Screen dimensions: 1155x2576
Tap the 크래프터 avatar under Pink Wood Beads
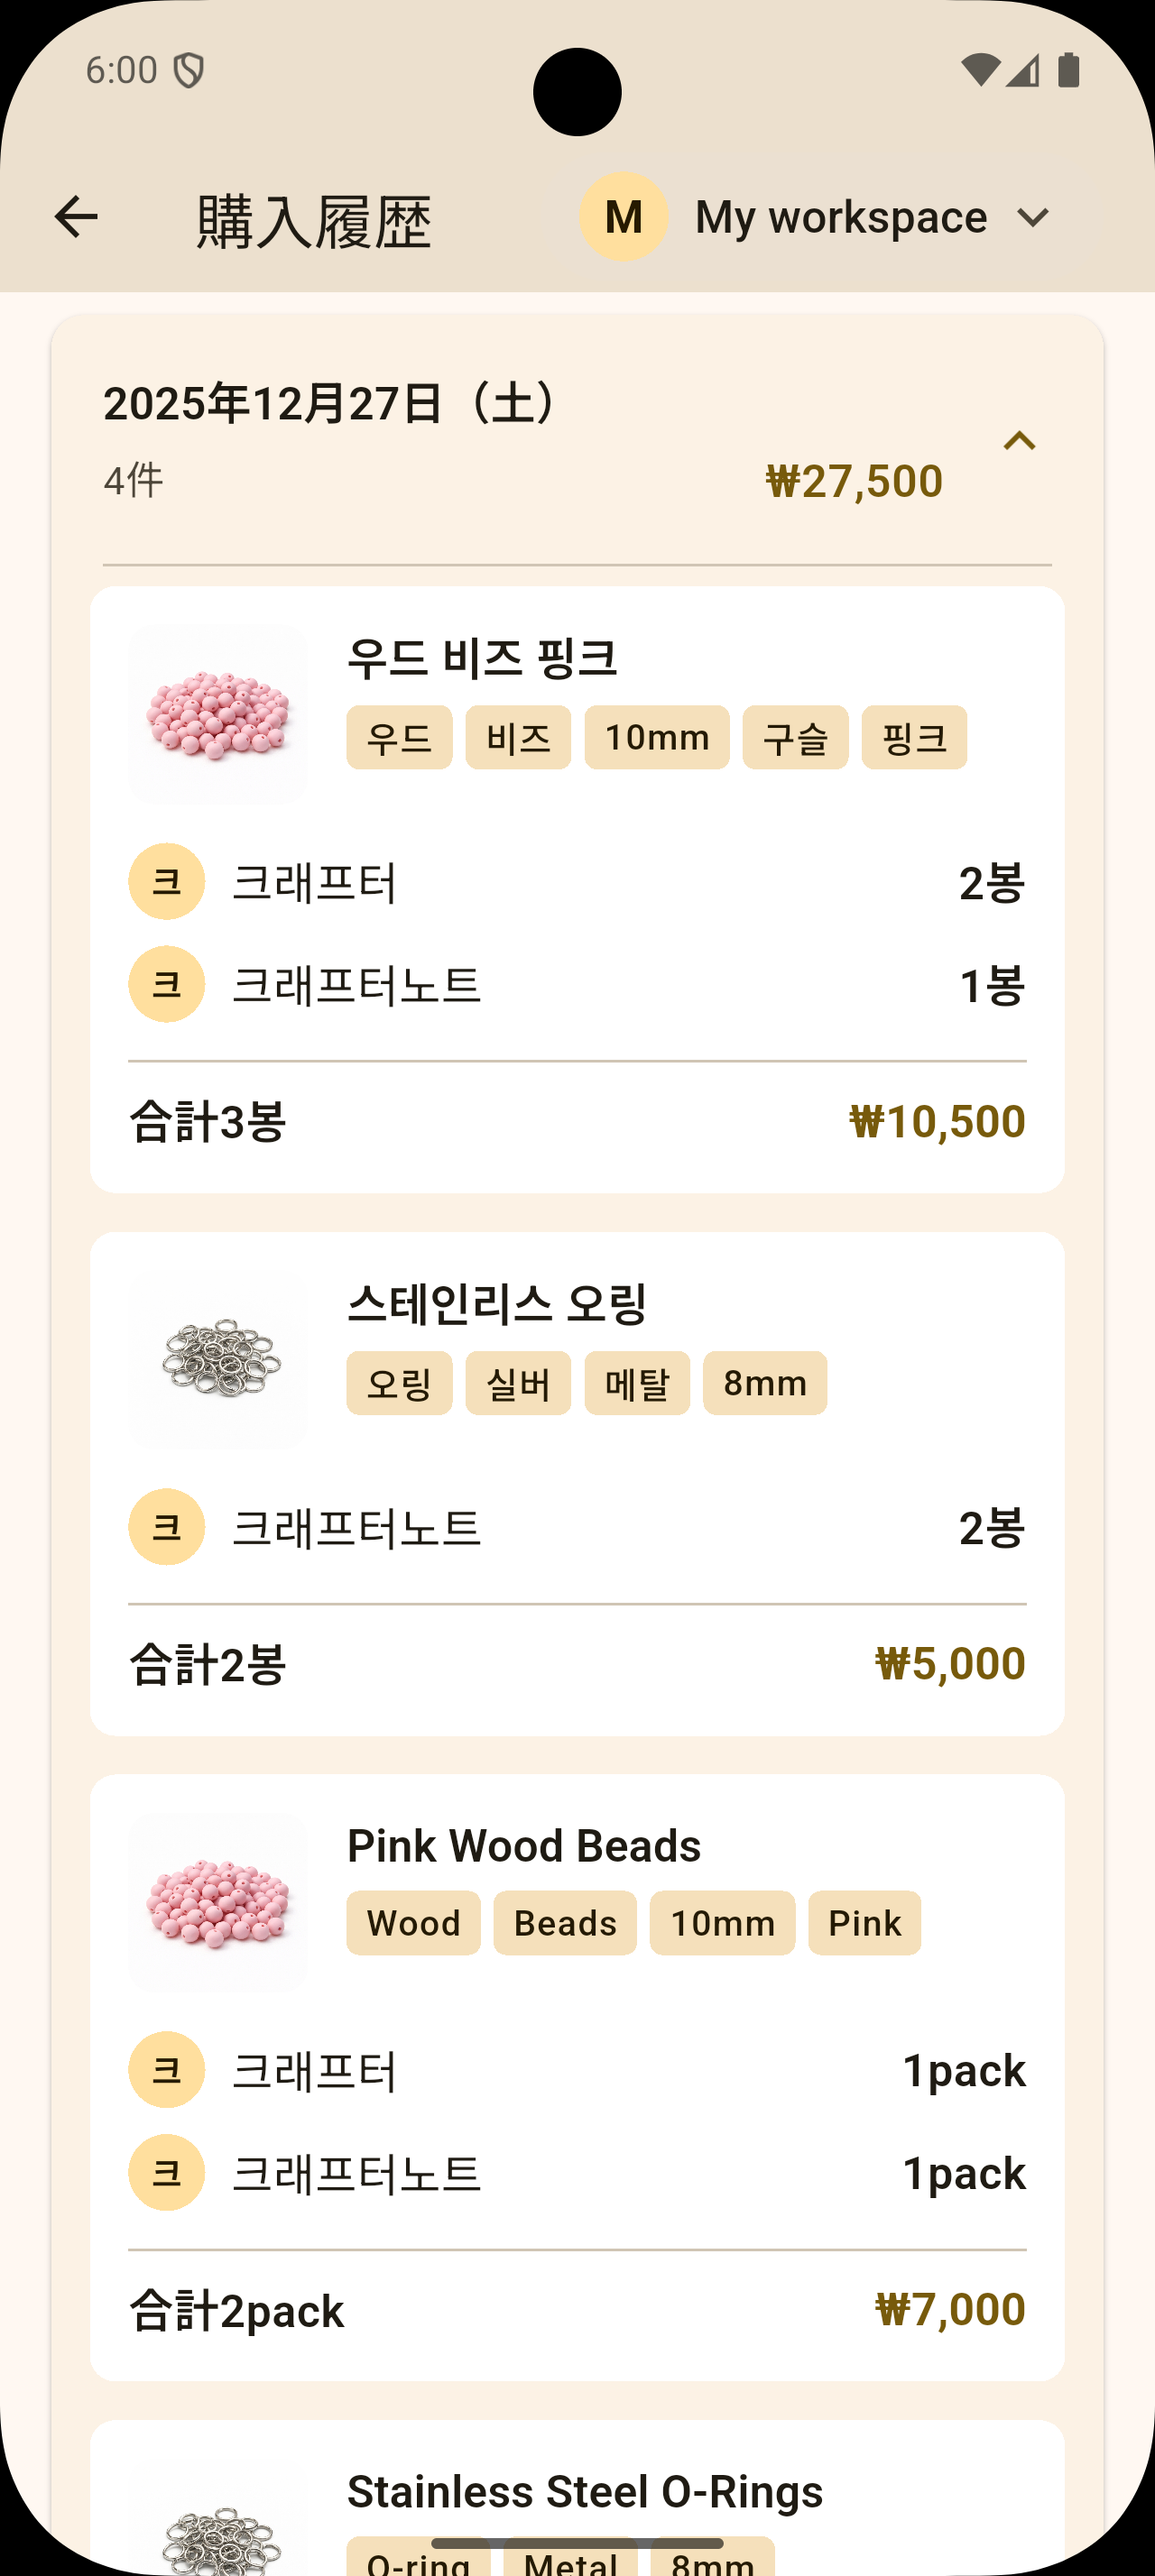[x=167, y=2069]
